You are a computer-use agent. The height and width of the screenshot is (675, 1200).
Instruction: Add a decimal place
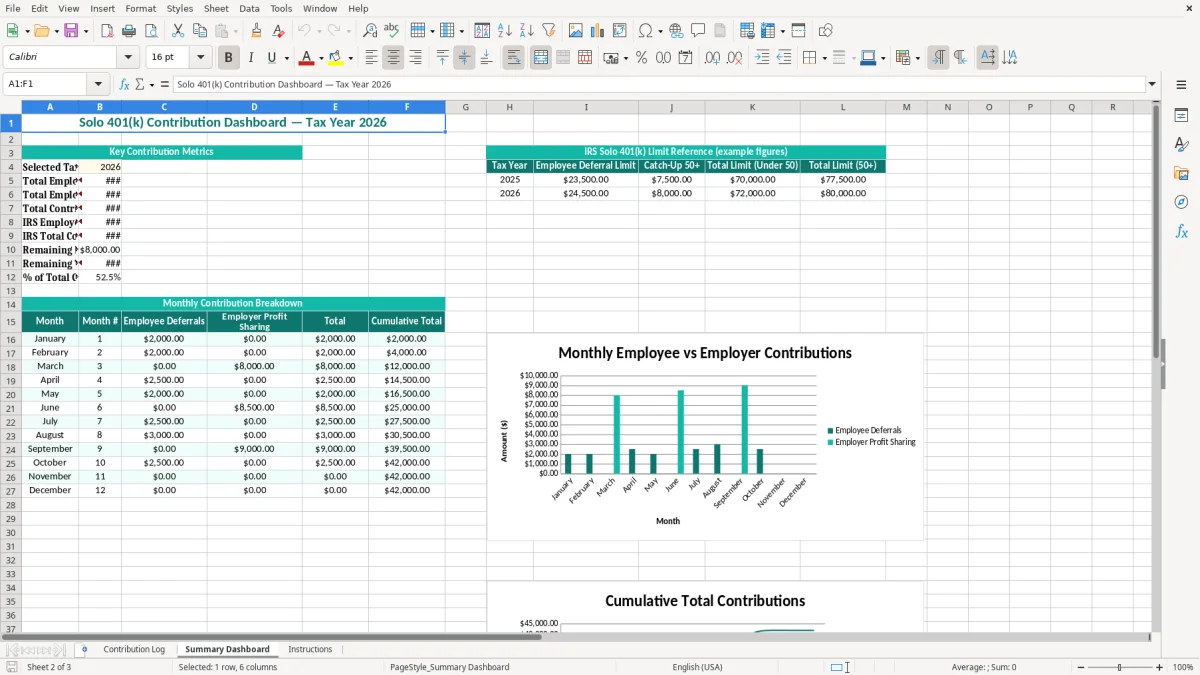pyautogui.click(x=713, y=58)
